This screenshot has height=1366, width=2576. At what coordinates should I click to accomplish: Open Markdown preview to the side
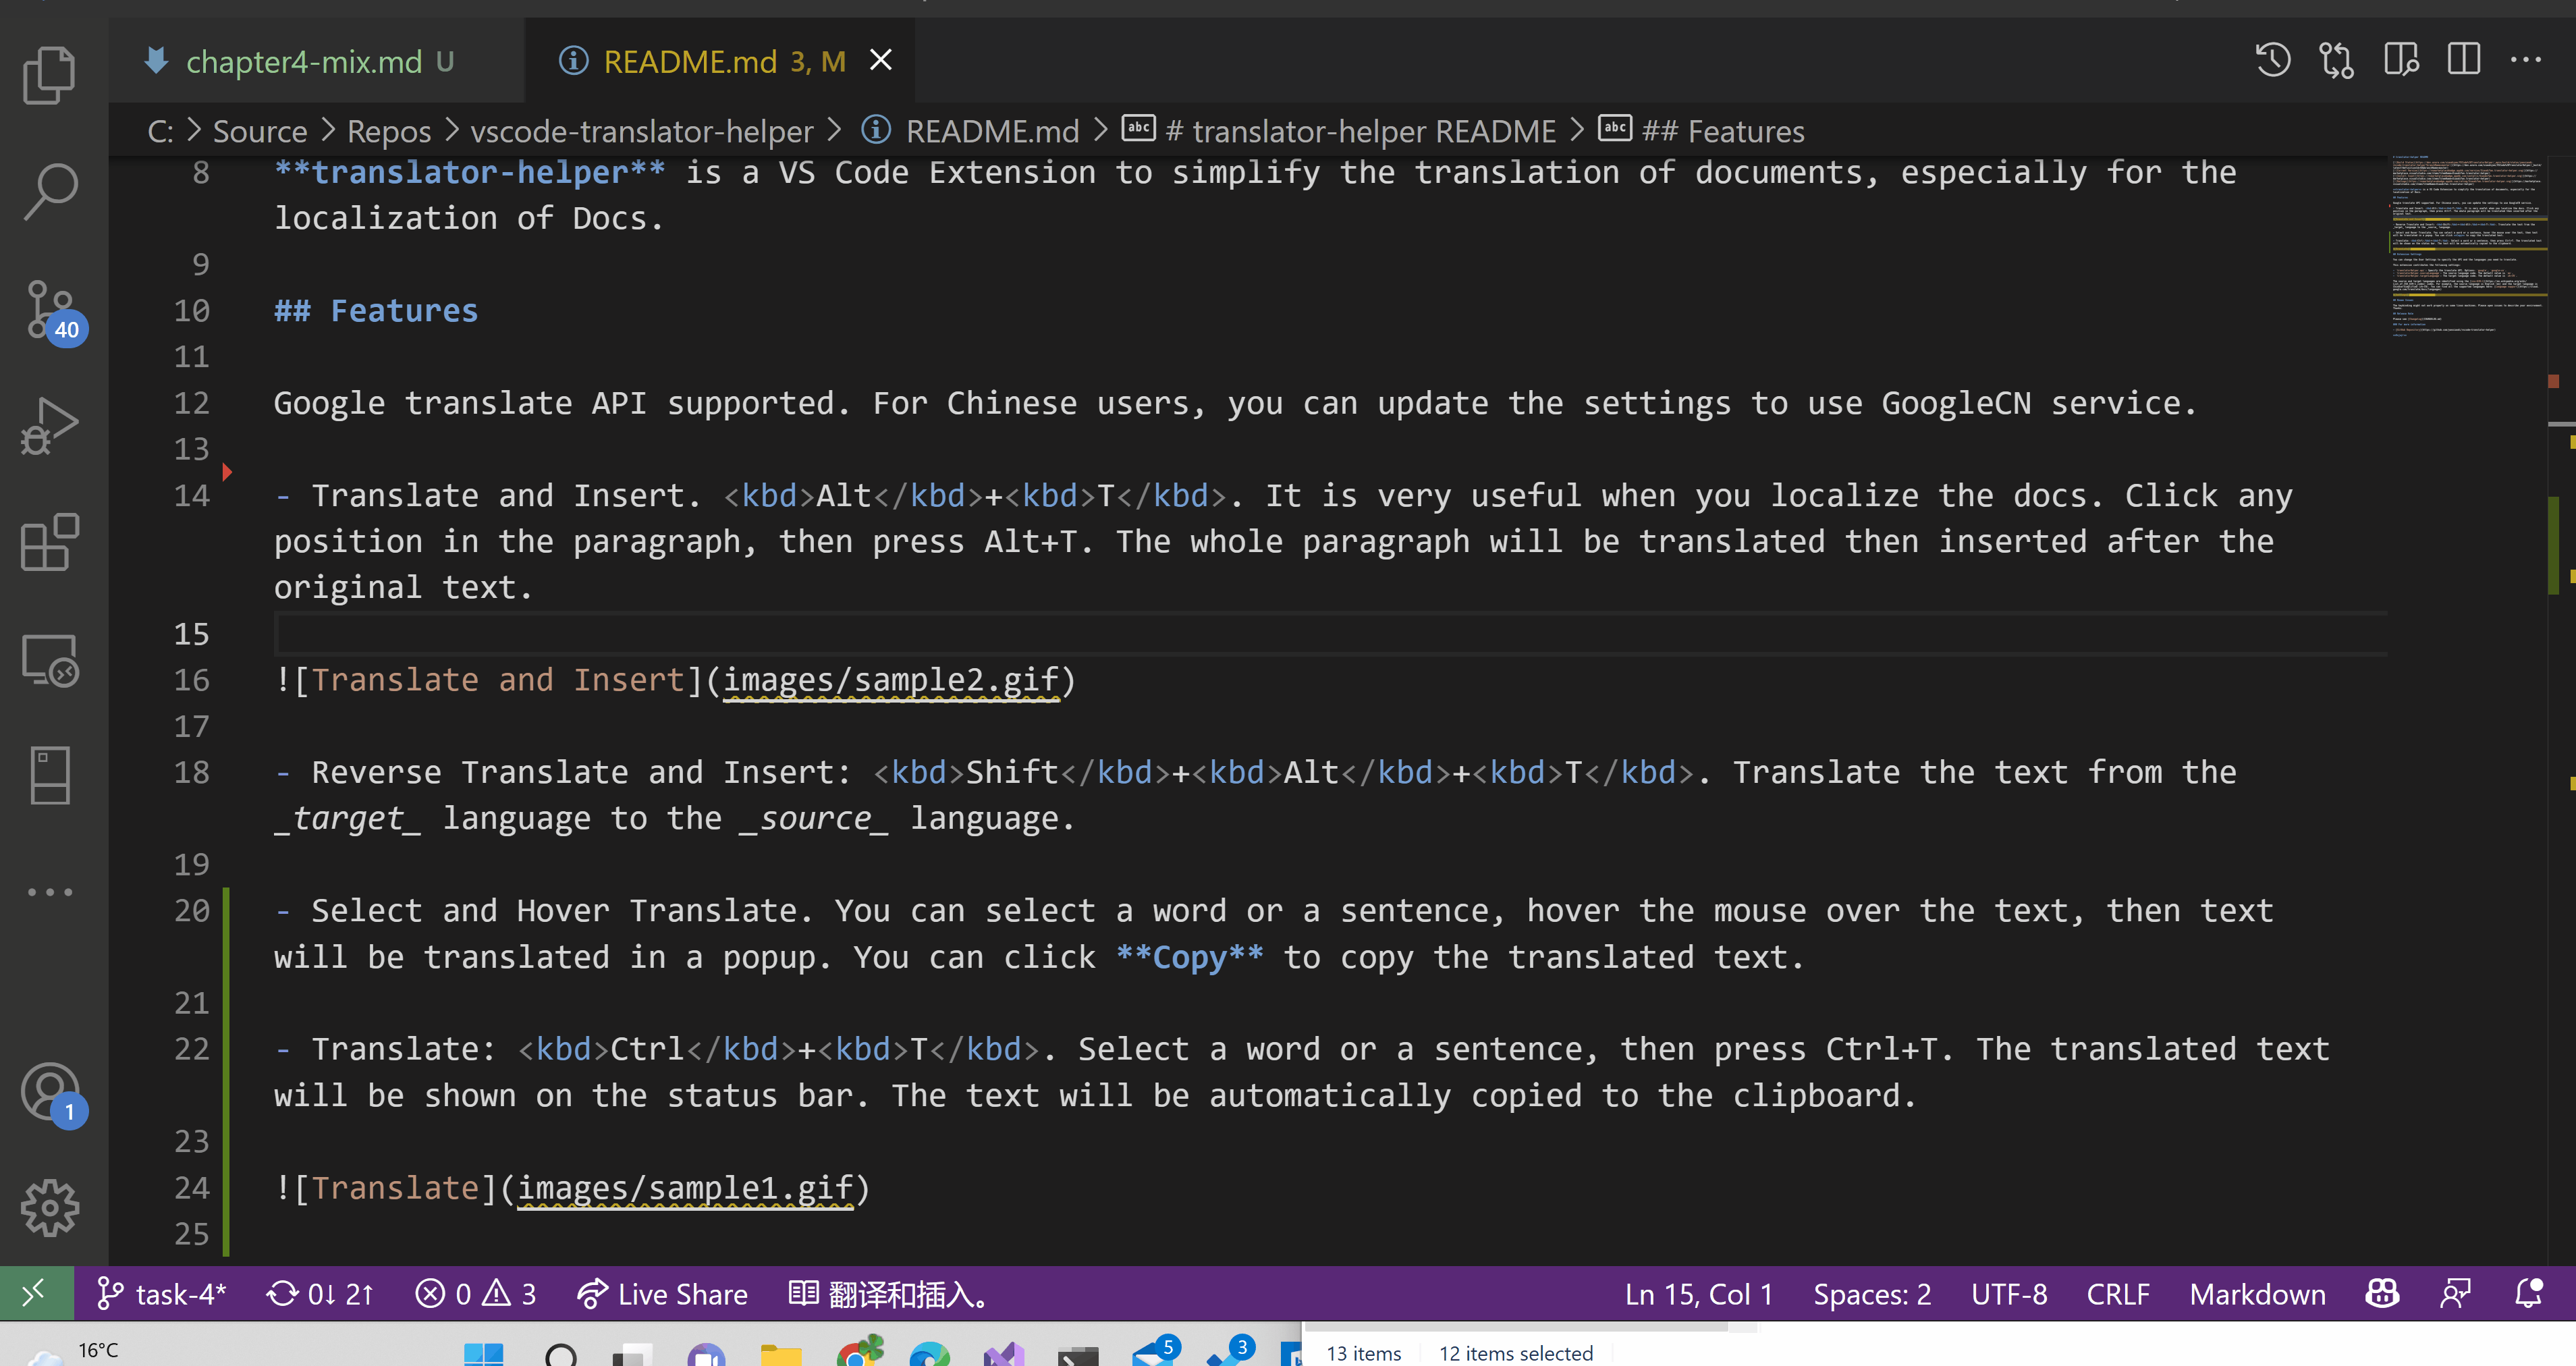(2400, 60)
